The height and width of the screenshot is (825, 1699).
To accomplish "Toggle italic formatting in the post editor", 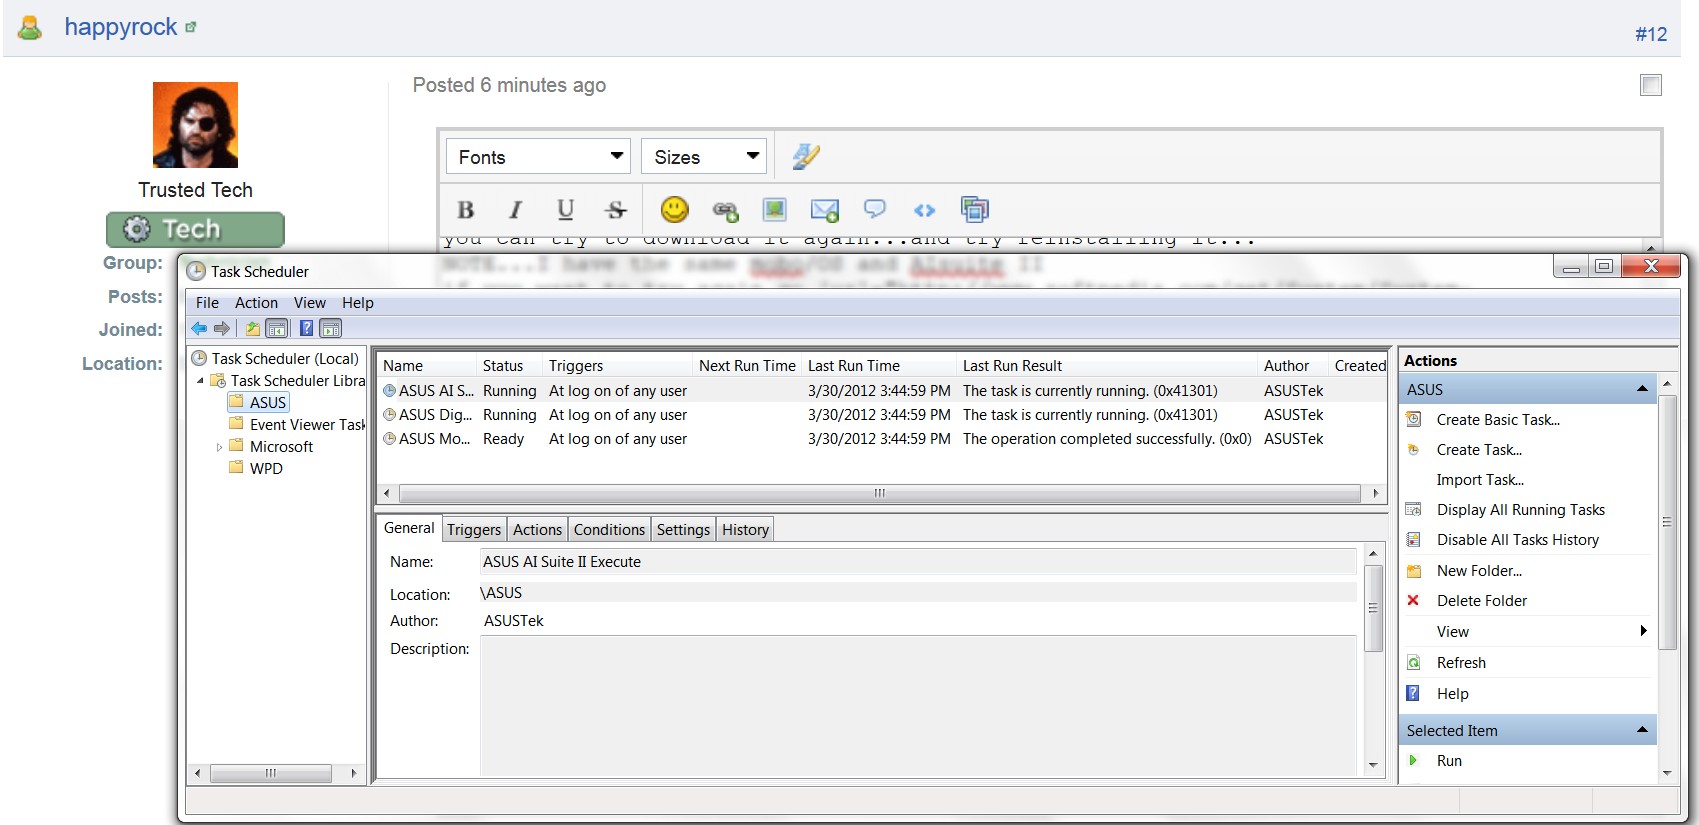I will point(515,210).
